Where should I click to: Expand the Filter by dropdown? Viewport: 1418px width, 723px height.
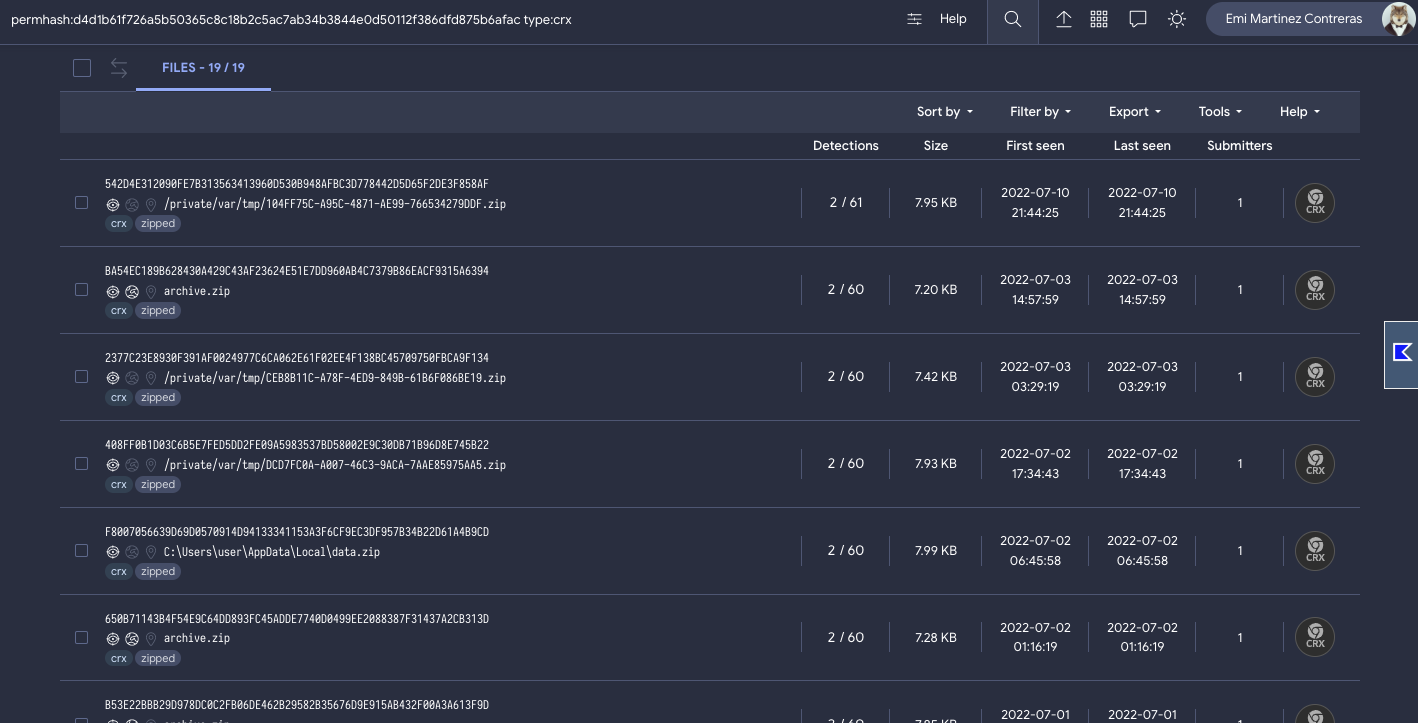[x=1041, y=112]
